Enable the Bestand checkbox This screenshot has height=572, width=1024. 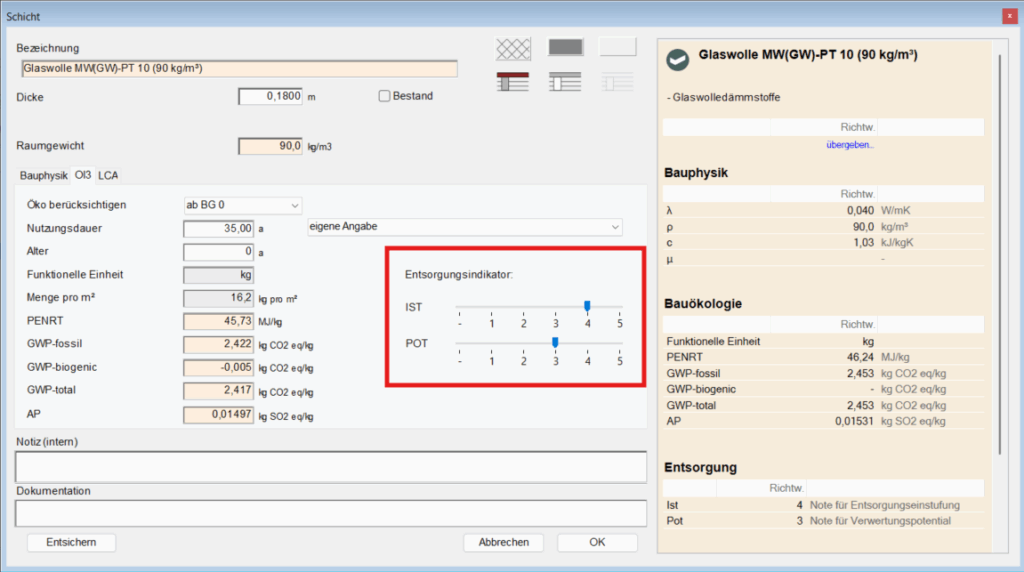coord(384,96)
